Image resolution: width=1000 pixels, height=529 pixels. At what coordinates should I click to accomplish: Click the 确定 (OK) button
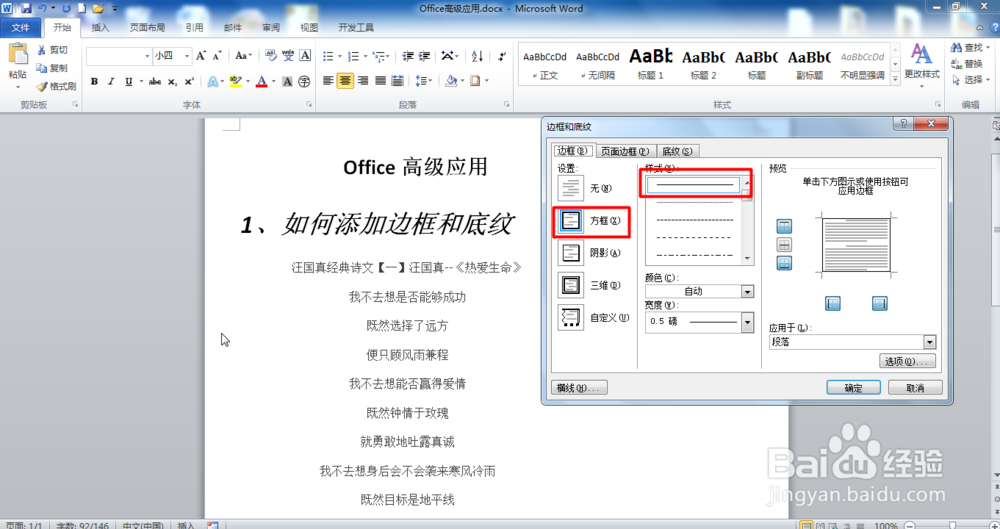click(x=853, y=388)
